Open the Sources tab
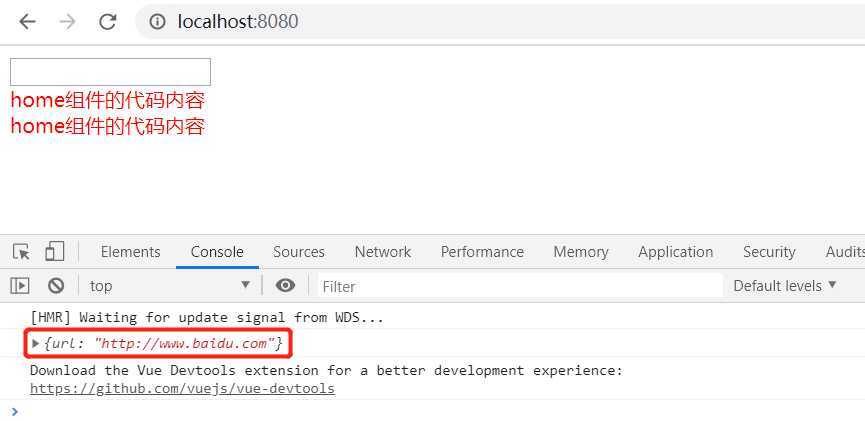This screenshot has width=865, height=421. (x=298, y=252)
